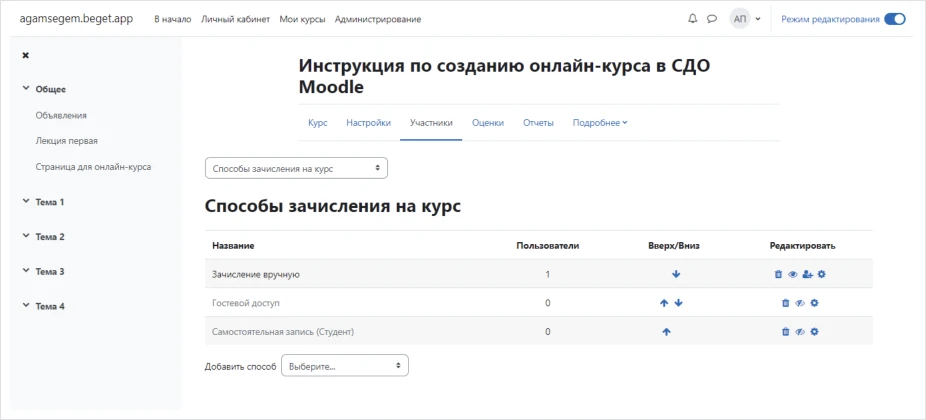
Task: Switch to the Оценки tab
Action: pyautogui.click(x=488, y=123)
